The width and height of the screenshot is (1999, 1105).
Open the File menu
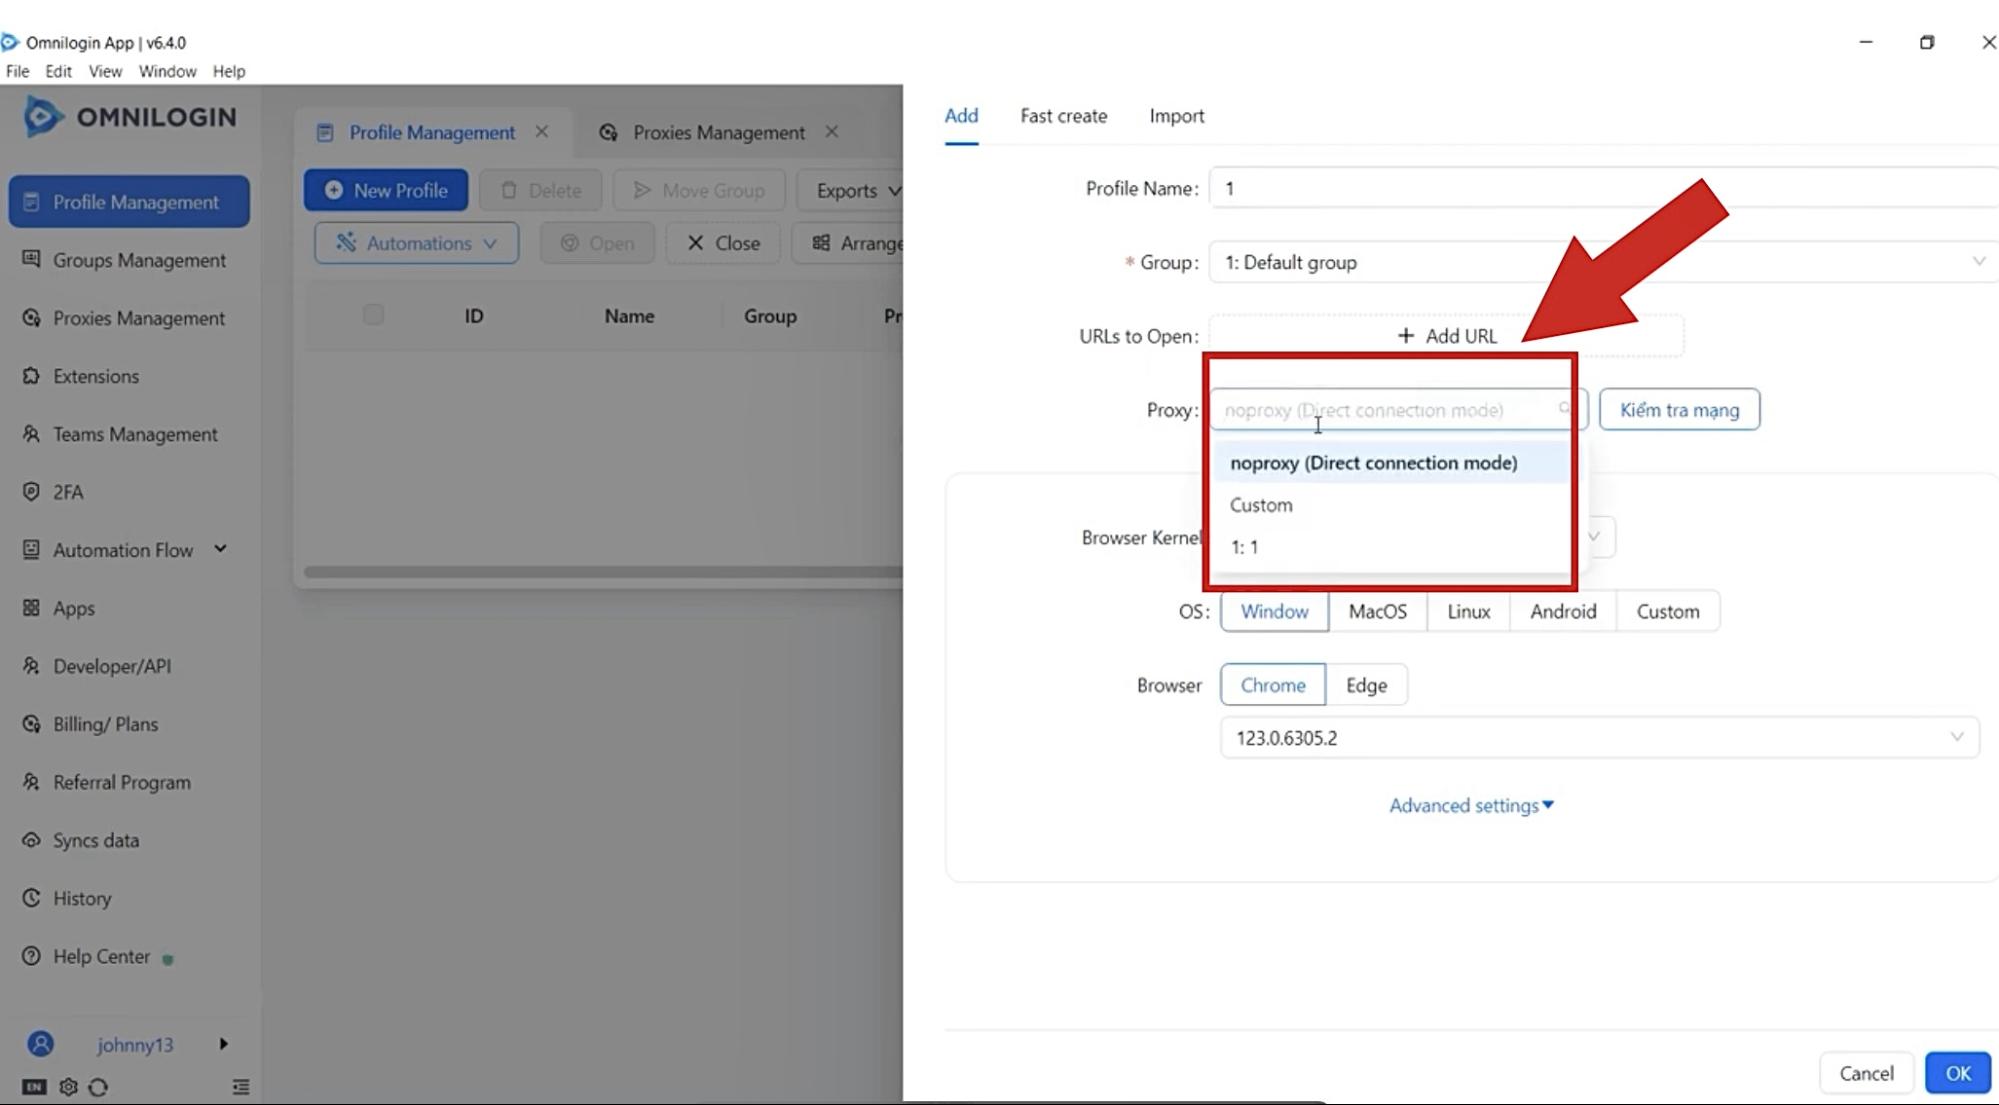(x=17, y=71)
